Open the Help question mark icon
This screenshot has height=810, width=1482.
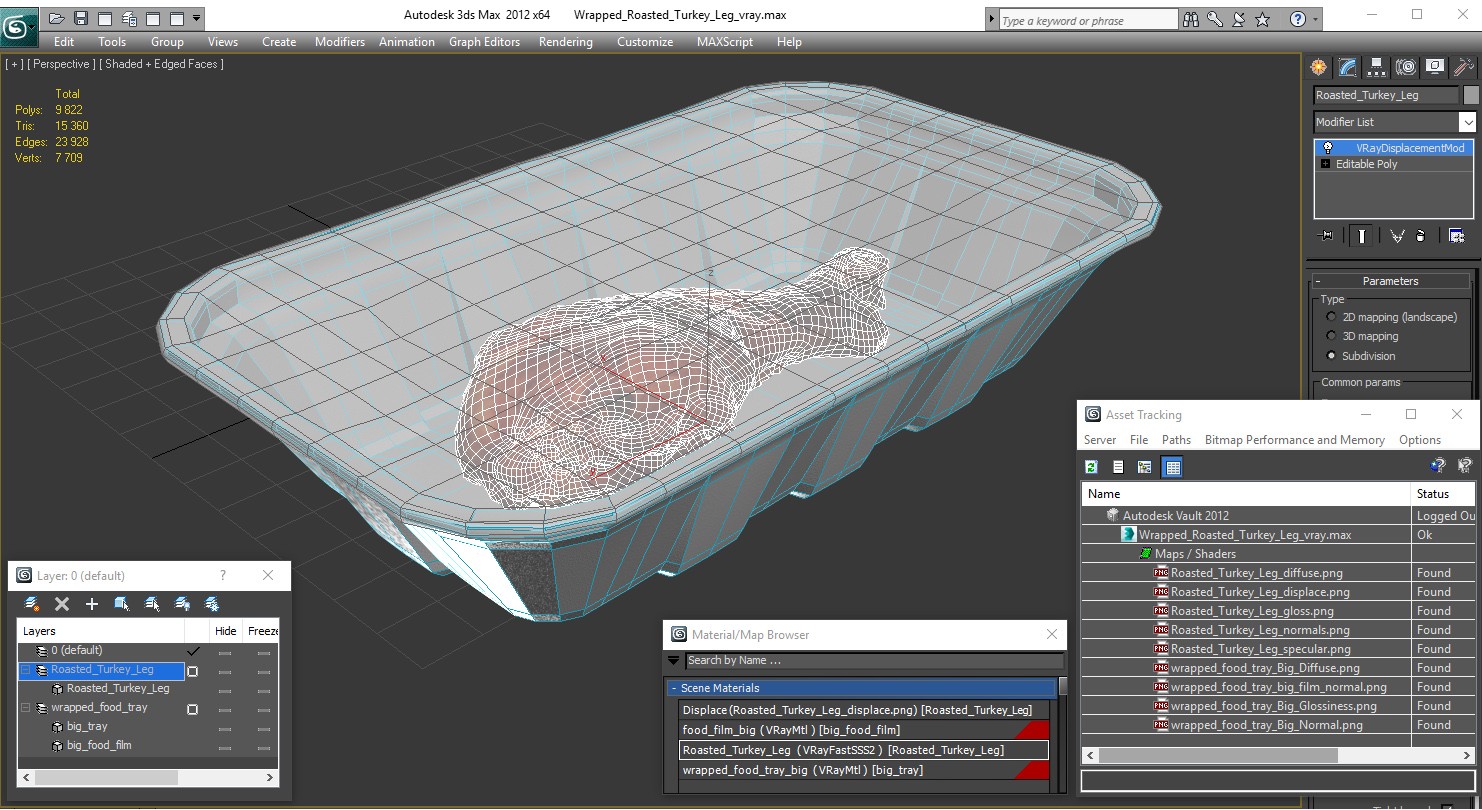pyautogui.click(x=1298, y=19)
